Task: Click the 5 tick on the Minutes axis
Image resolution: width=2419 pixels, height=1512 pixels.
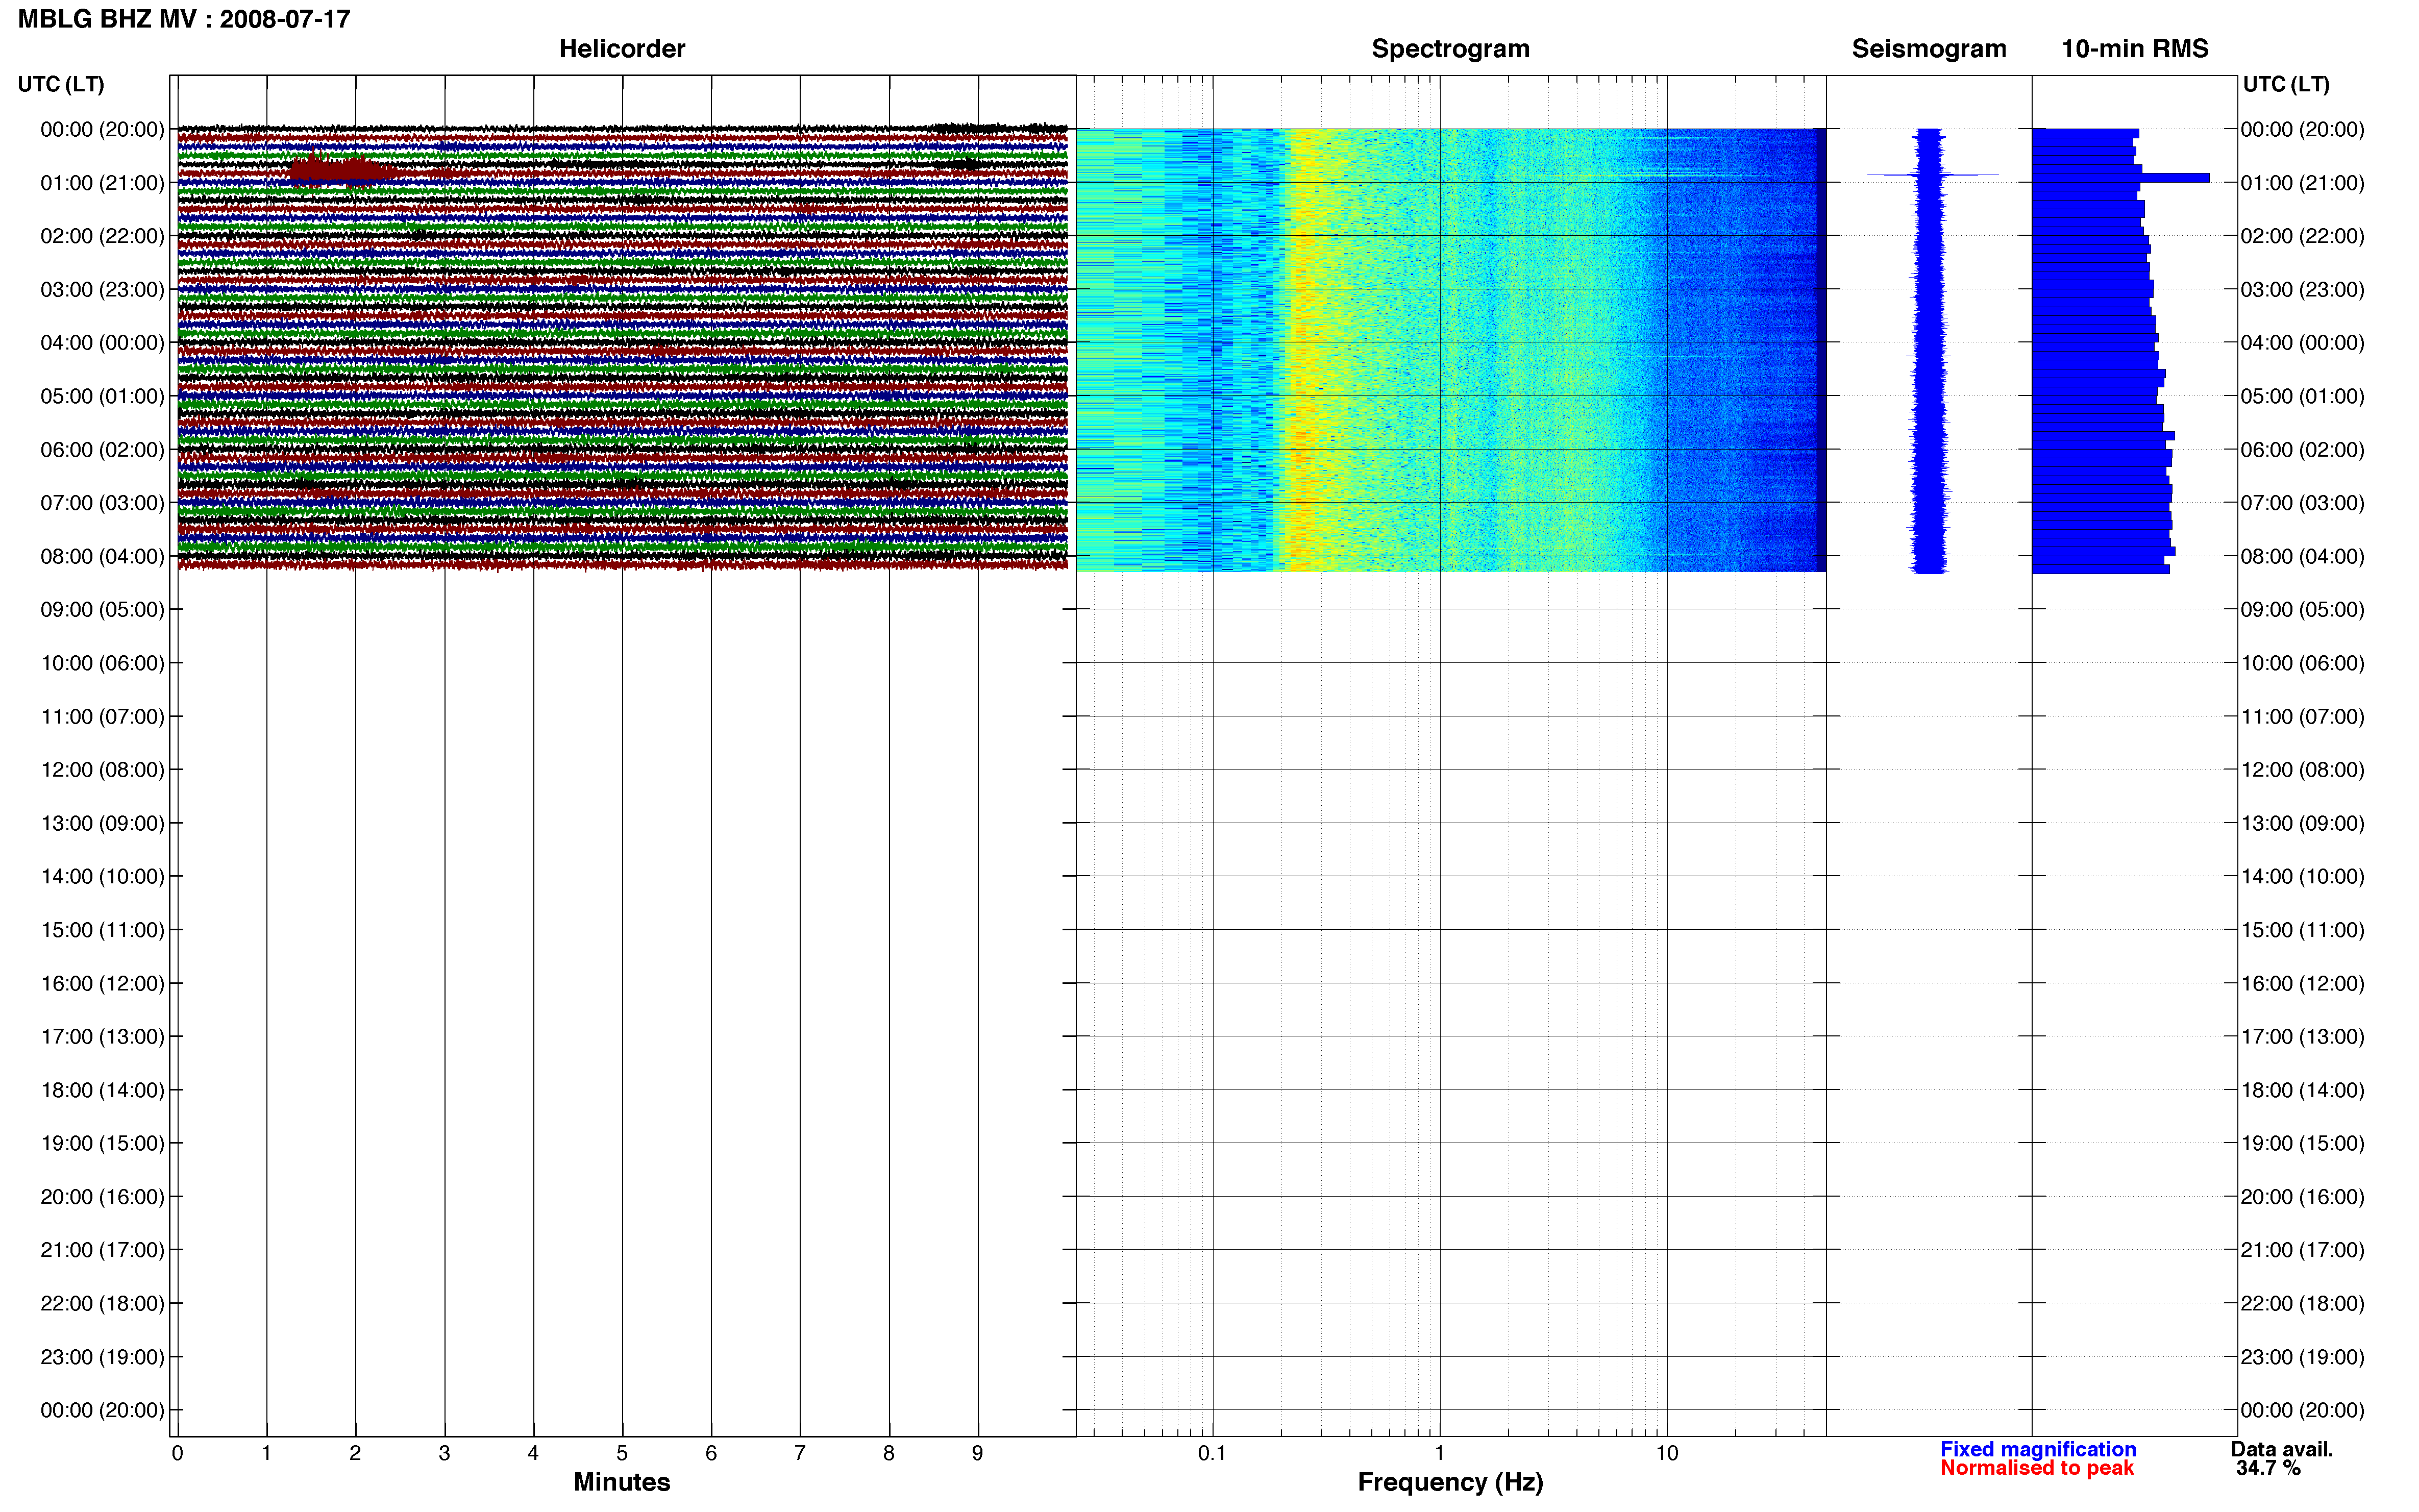Action: pos(622,1453)
